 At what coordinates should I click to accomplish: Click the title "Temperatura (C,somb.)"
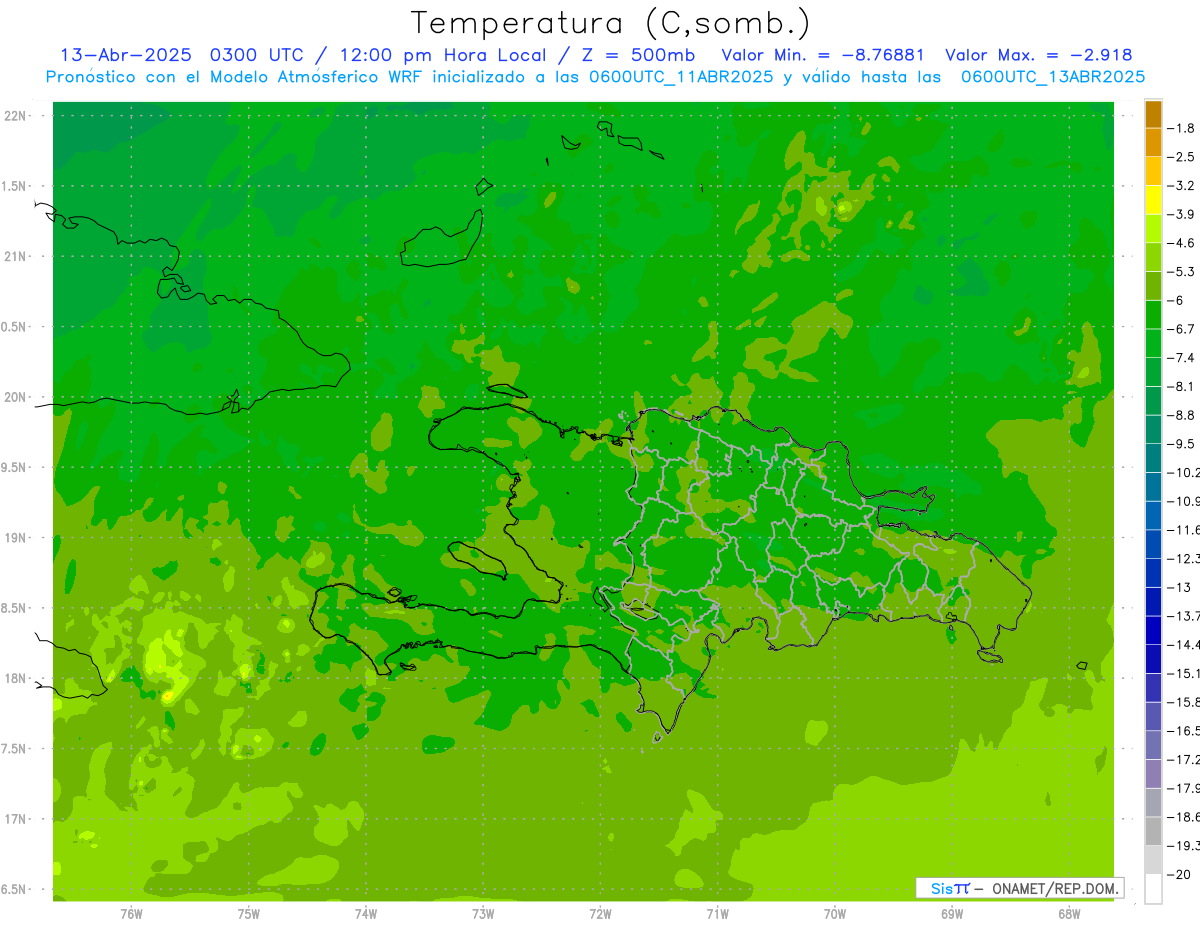(611, 23)
